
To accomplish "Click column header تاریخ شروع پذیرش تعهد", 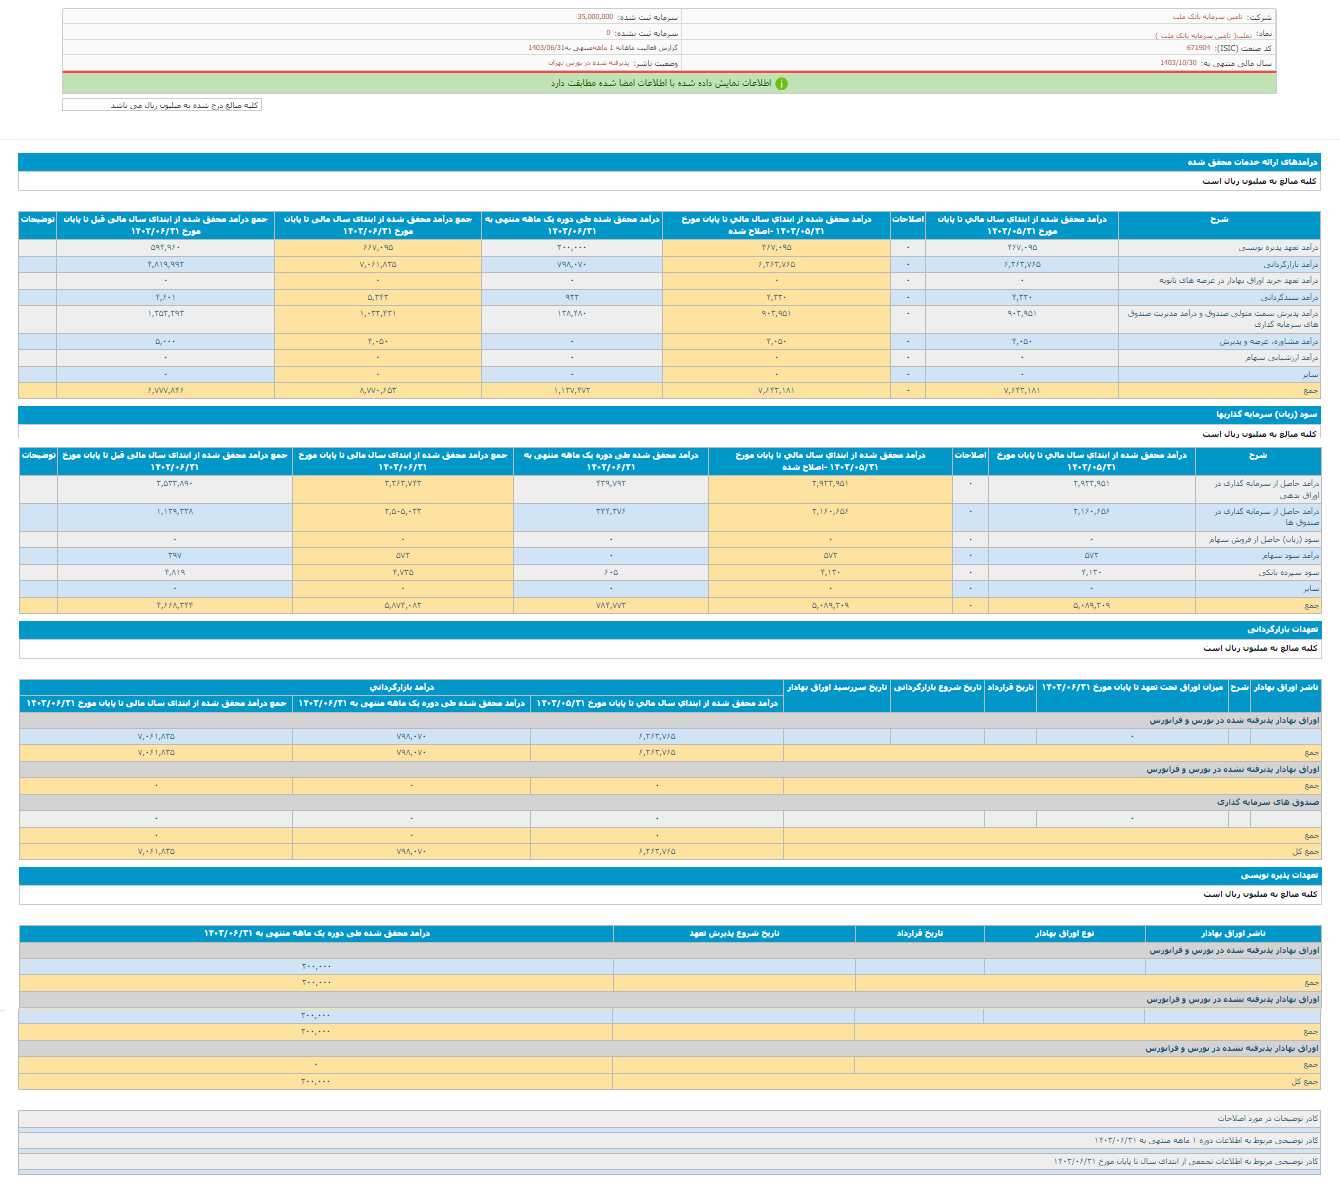I will [x=733, y=933].
